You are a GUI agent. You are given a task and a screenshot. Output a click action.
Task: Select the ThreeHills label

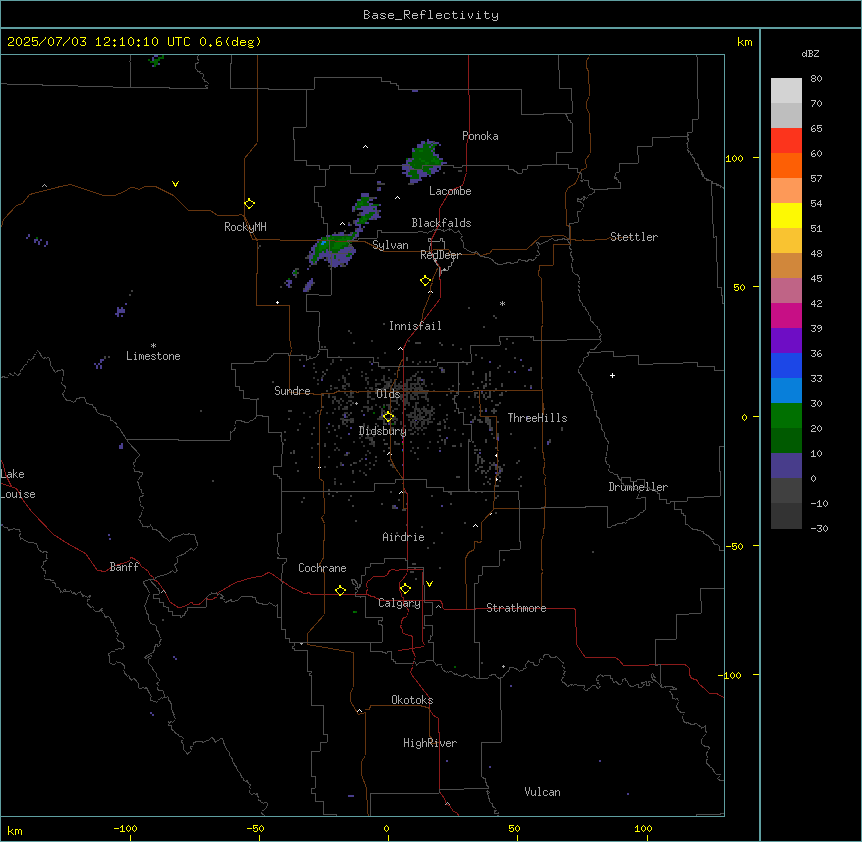tap(537, 418)
